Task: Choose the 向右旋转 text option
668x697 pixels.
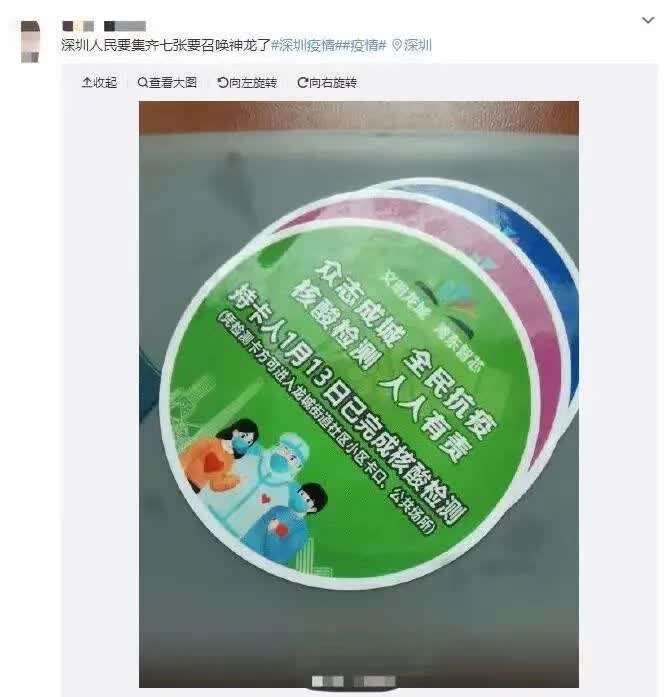Action: point(332,83)
